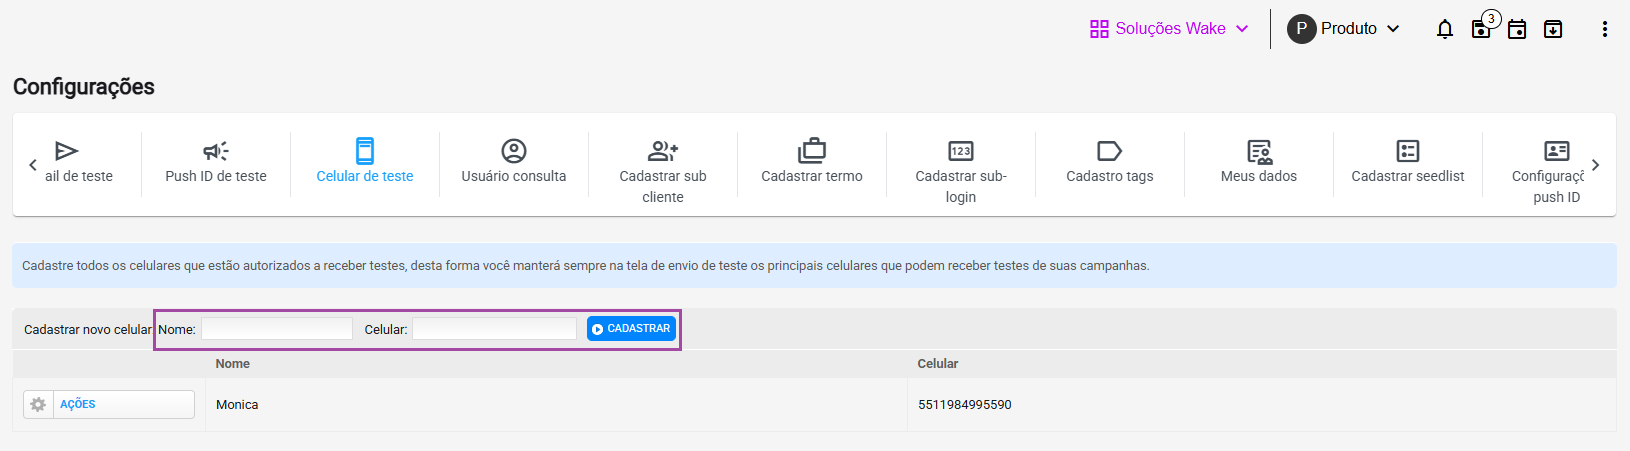Click the Nome column header
The height and width of the screenshot is (451, 1630).
233,364
